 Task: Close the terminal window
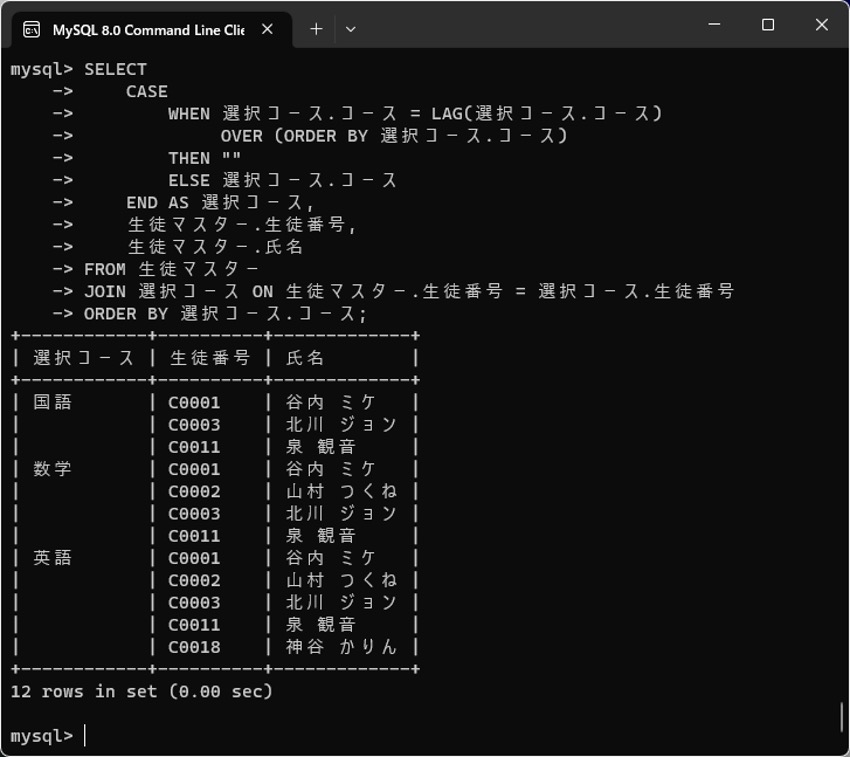822,24
